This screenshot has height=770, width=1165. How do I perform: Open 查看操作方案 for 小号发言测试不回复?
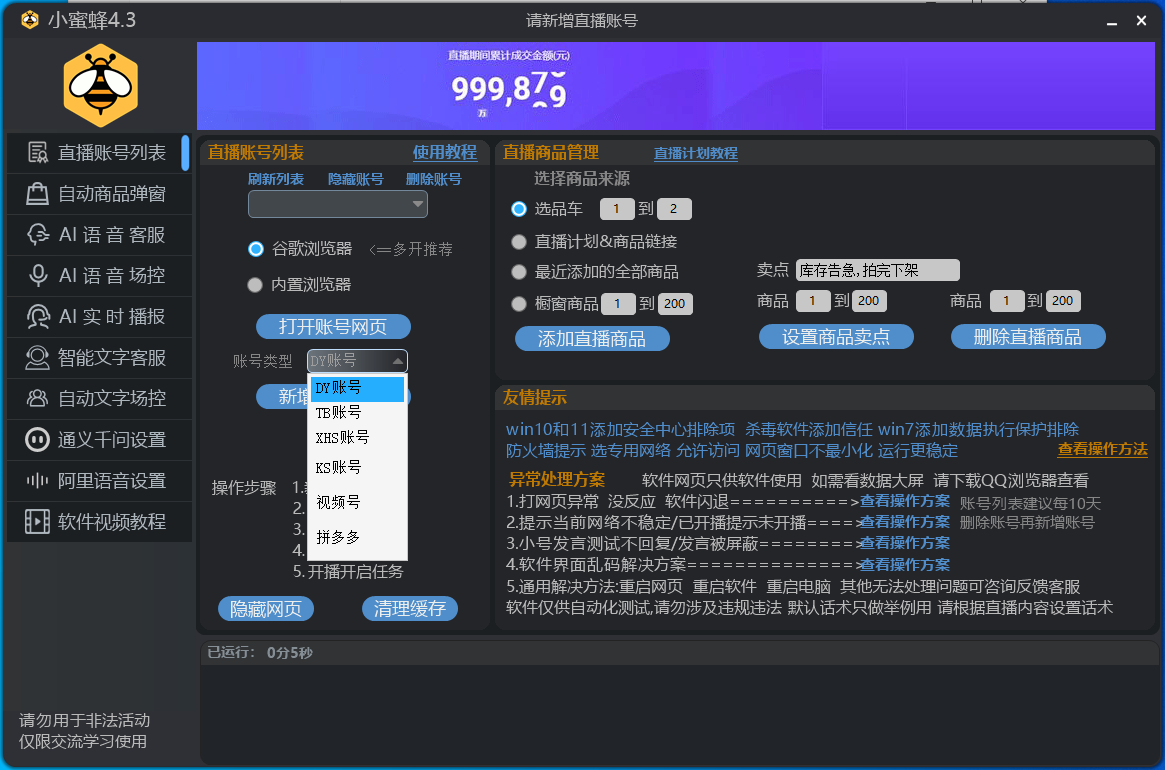point(905,543)
